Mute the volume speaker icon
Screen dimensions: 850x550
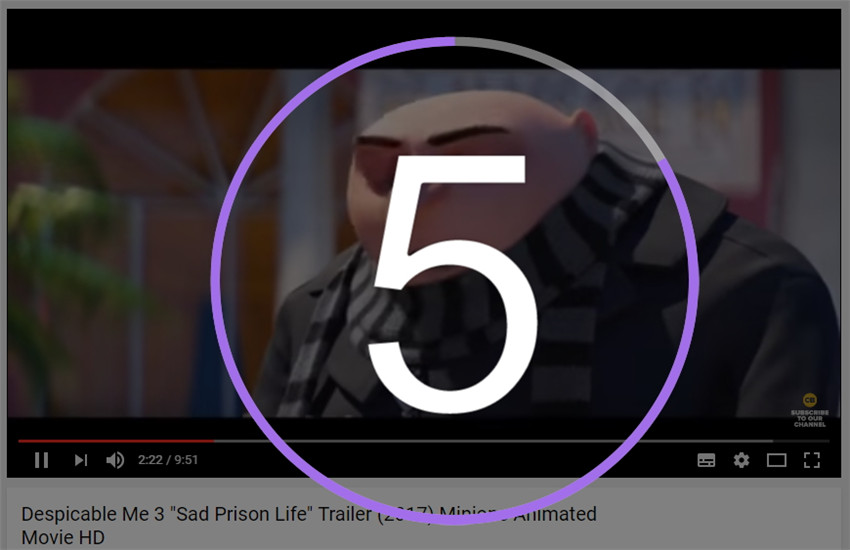tap(115, 460)
